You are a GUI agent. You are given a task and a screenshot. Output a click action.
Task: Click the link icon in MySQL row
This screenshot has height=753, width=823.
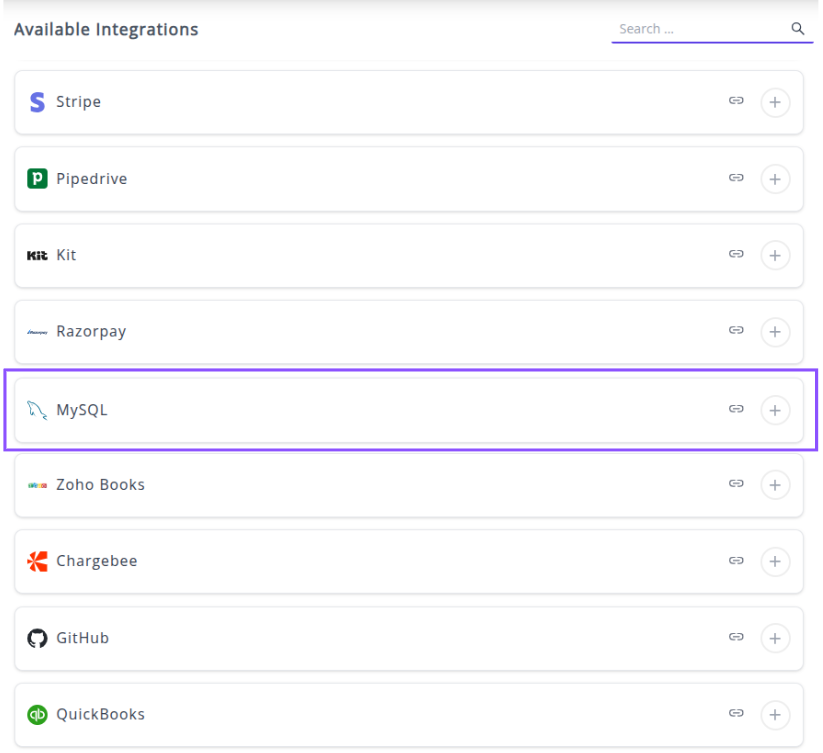click(736, 409)
